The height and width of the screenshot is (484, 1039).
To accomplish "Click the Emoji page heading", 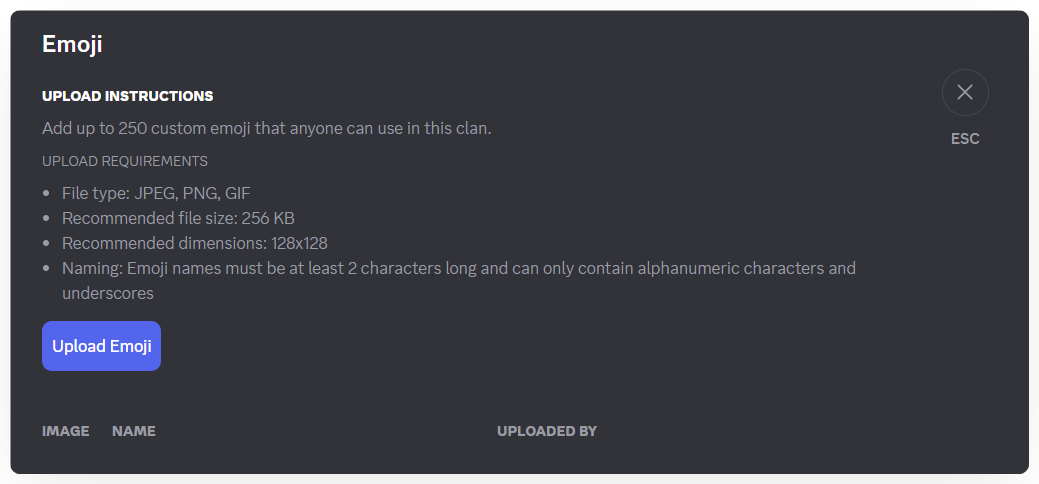I will (72, 44).
